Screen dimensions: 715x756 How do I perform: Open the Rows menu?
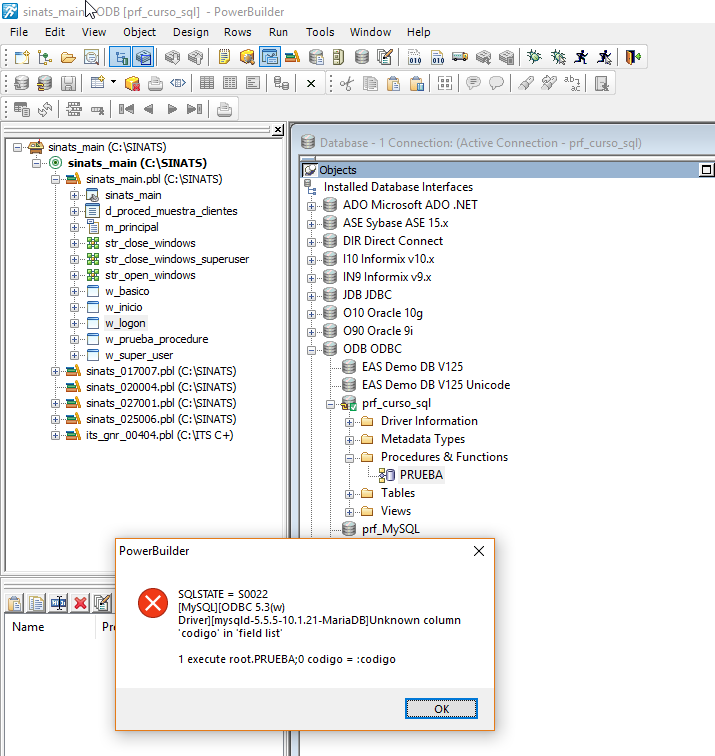[238, 32]
